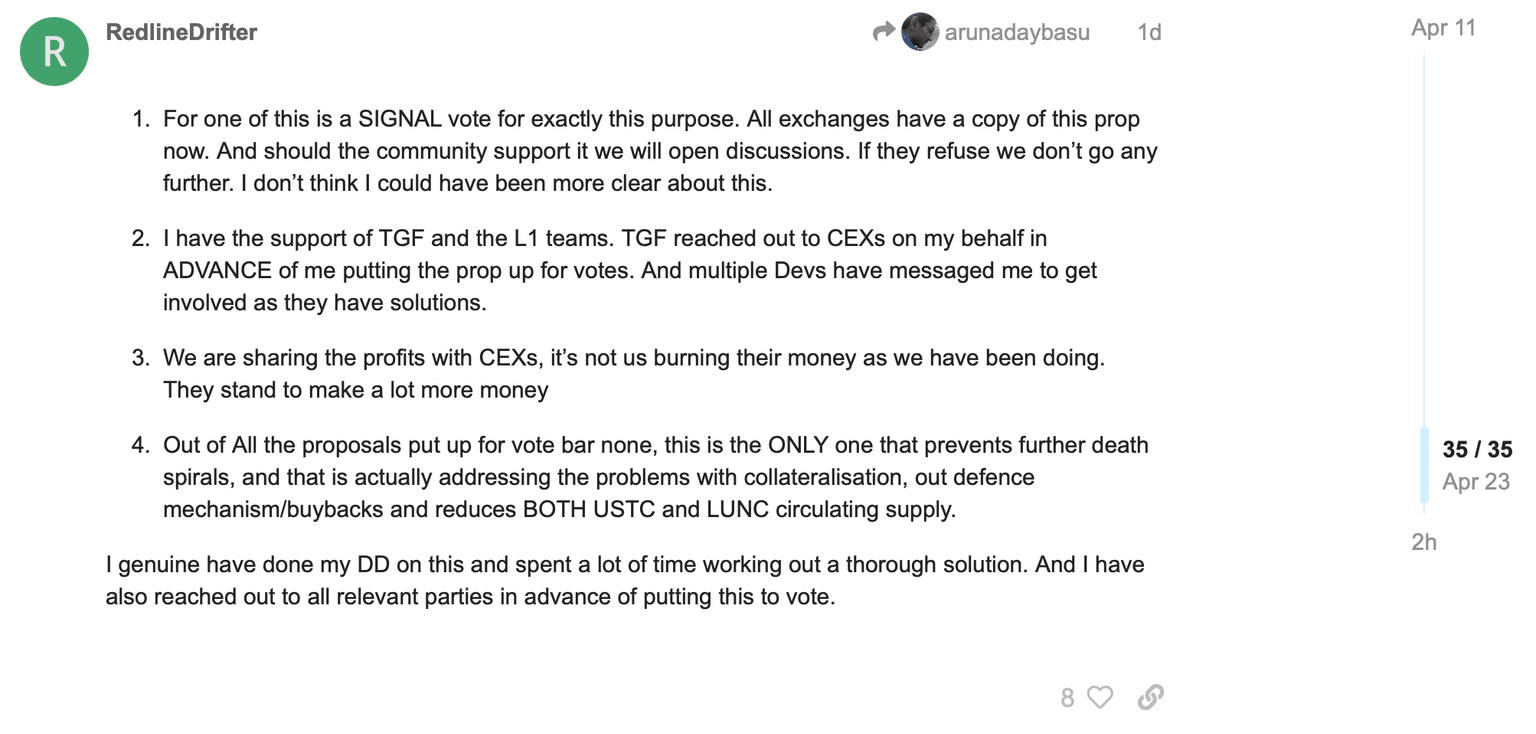Click 'Apr 11' at the timeline top

[x=1443, y=28]
